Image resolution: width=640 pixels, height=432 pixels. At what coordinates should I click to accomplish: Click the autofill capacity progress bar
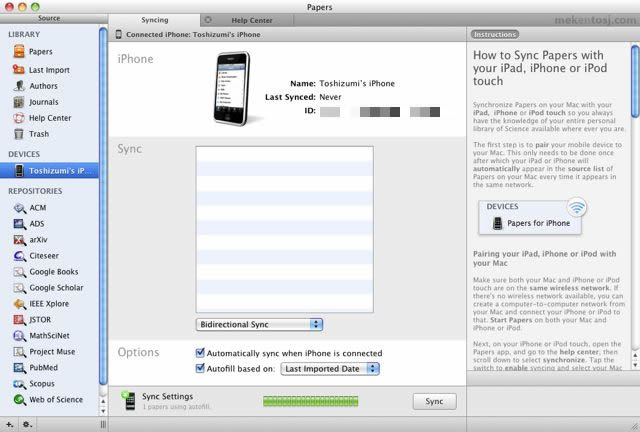click(x=311, y=401)
